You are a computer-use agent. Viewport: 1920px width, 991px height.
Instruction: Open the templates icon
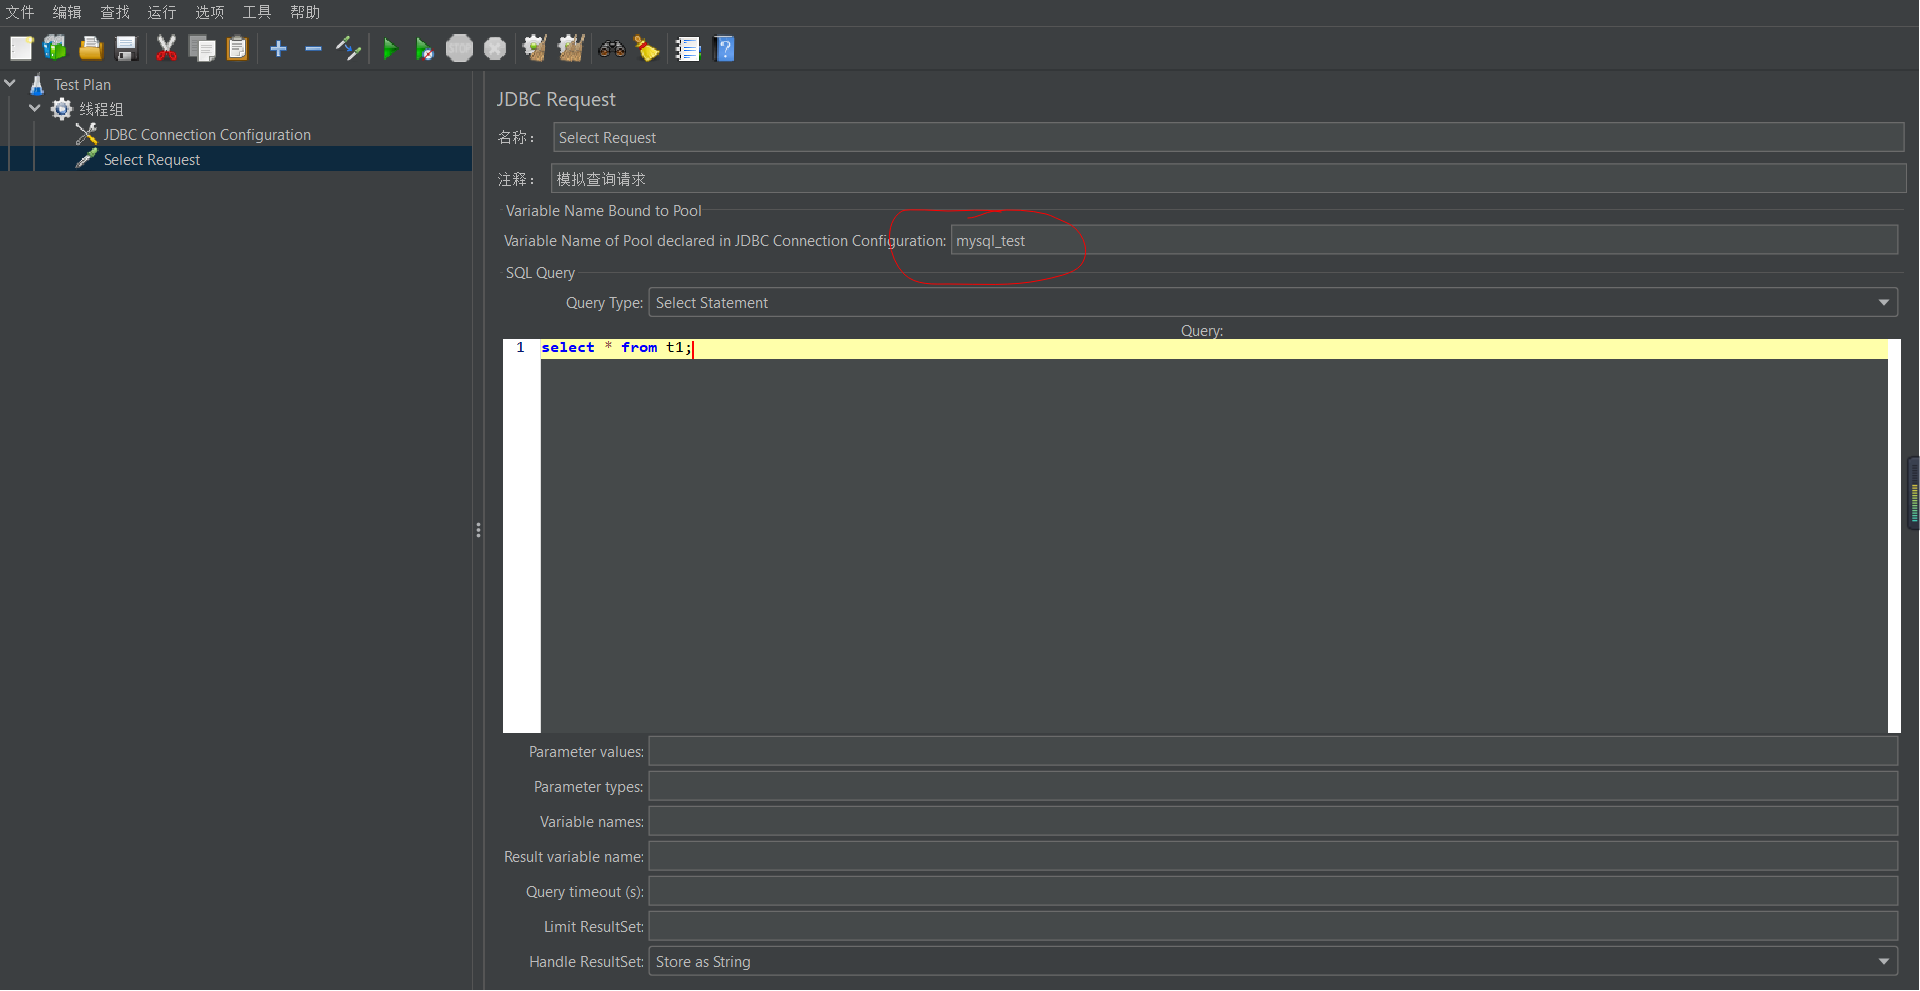55,48
